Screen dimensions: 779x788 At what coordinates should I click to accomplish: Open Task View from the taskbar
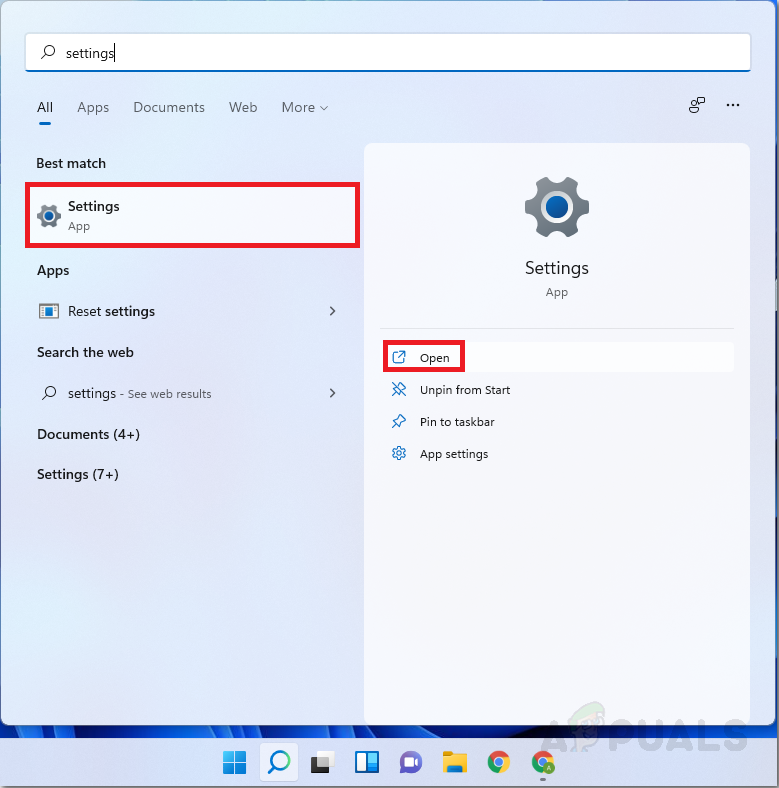[323, 762]
